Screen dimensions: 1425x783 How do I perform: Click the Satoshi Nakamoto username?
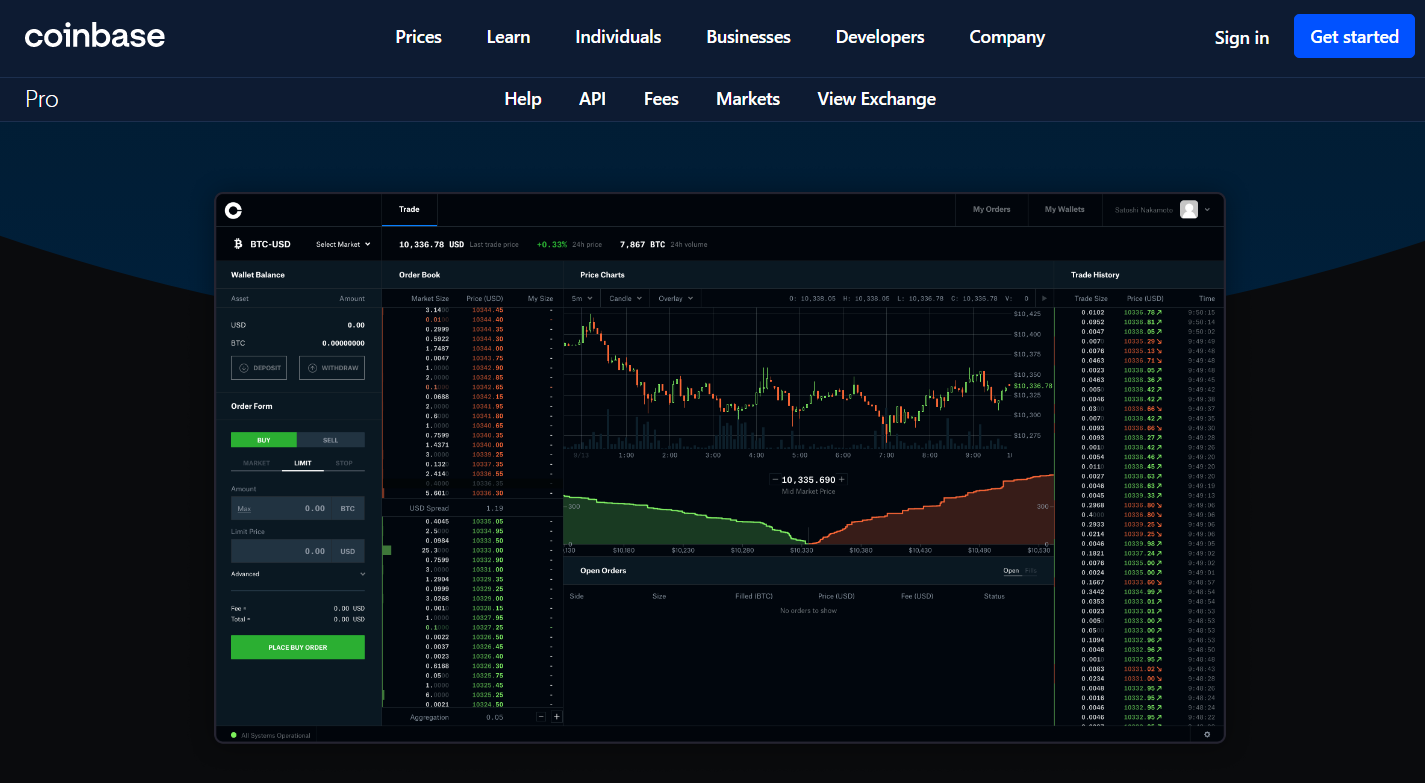(x=1144, y=210)
